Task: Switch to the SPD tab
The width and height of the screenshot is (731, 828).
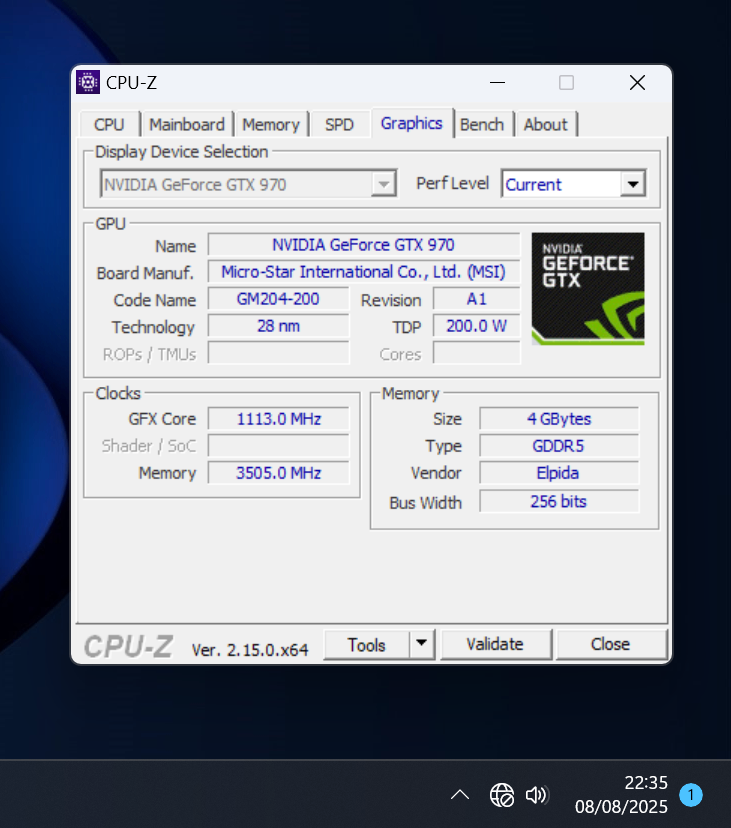Action: coord(339,125)
